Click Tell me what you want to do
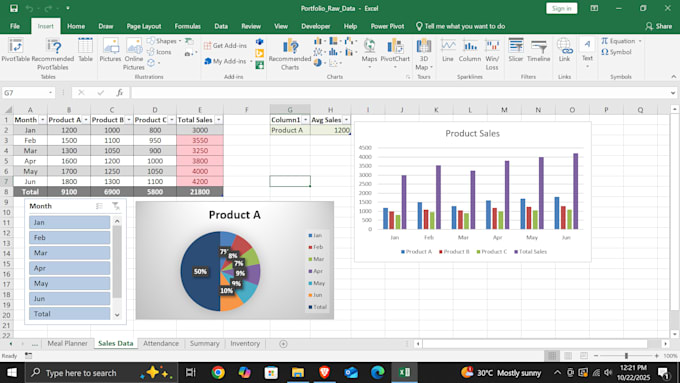Image resolution: width=680 pixels, height=383 pixels. click(x=460, y=26)
